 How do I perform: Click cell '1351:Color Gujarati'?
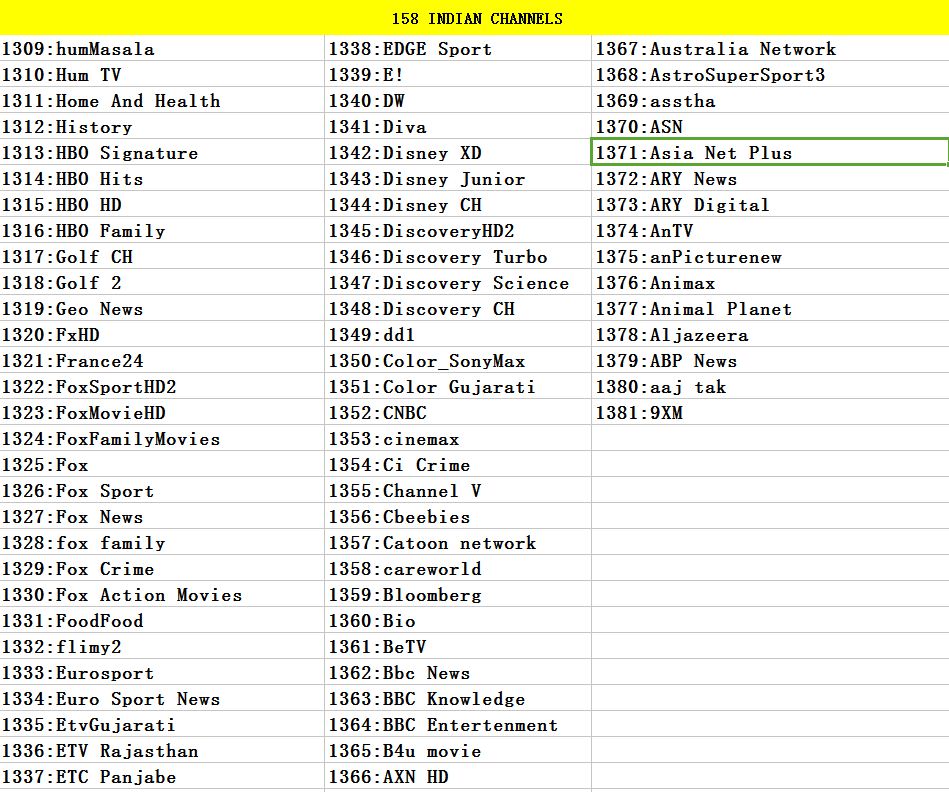click(458, 387)
